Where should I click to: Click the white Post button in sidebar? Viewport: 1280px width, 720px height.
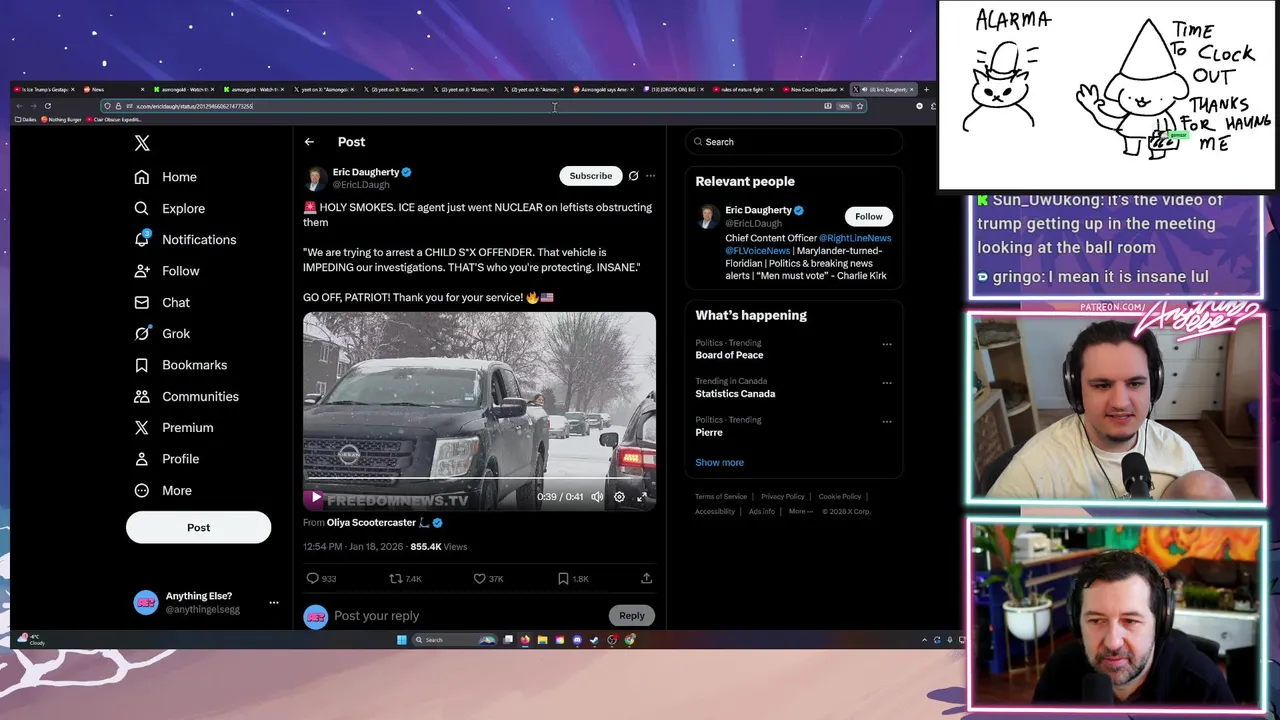pyautogui.click(x=198, y=527)
